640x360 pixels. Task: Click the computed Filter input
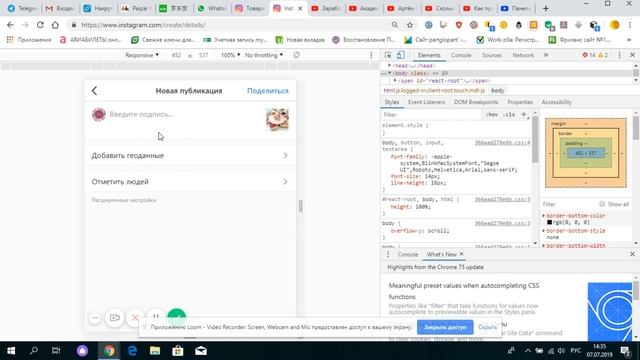pos(568,204)
